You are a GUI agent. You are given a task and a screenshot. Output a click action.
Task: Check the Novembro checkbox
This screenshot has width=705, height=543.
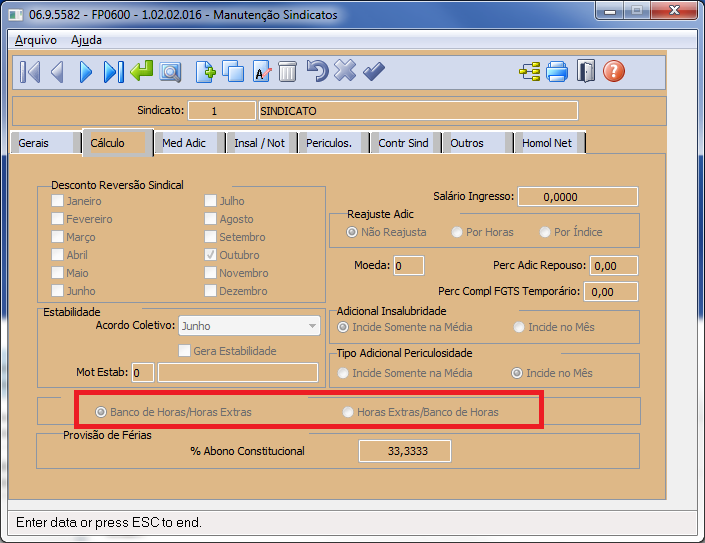tap(210, 272)
